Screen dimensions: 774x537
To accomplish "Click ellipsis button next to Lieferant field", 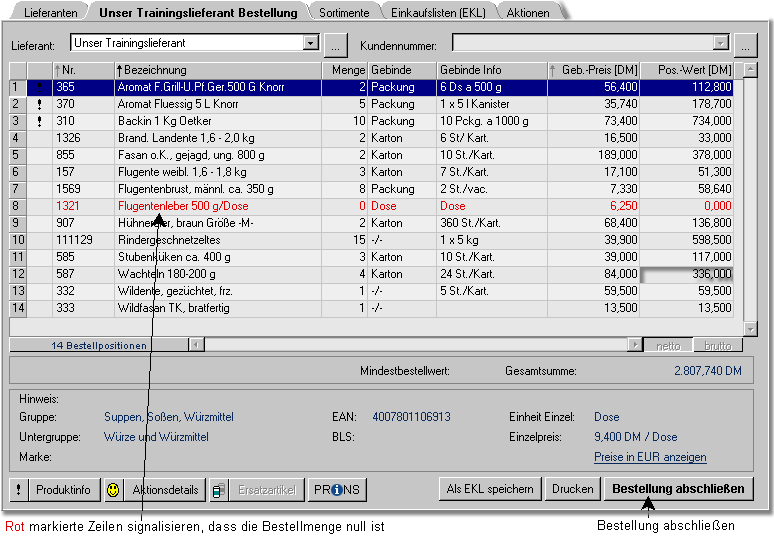I will tap(335, 45).
